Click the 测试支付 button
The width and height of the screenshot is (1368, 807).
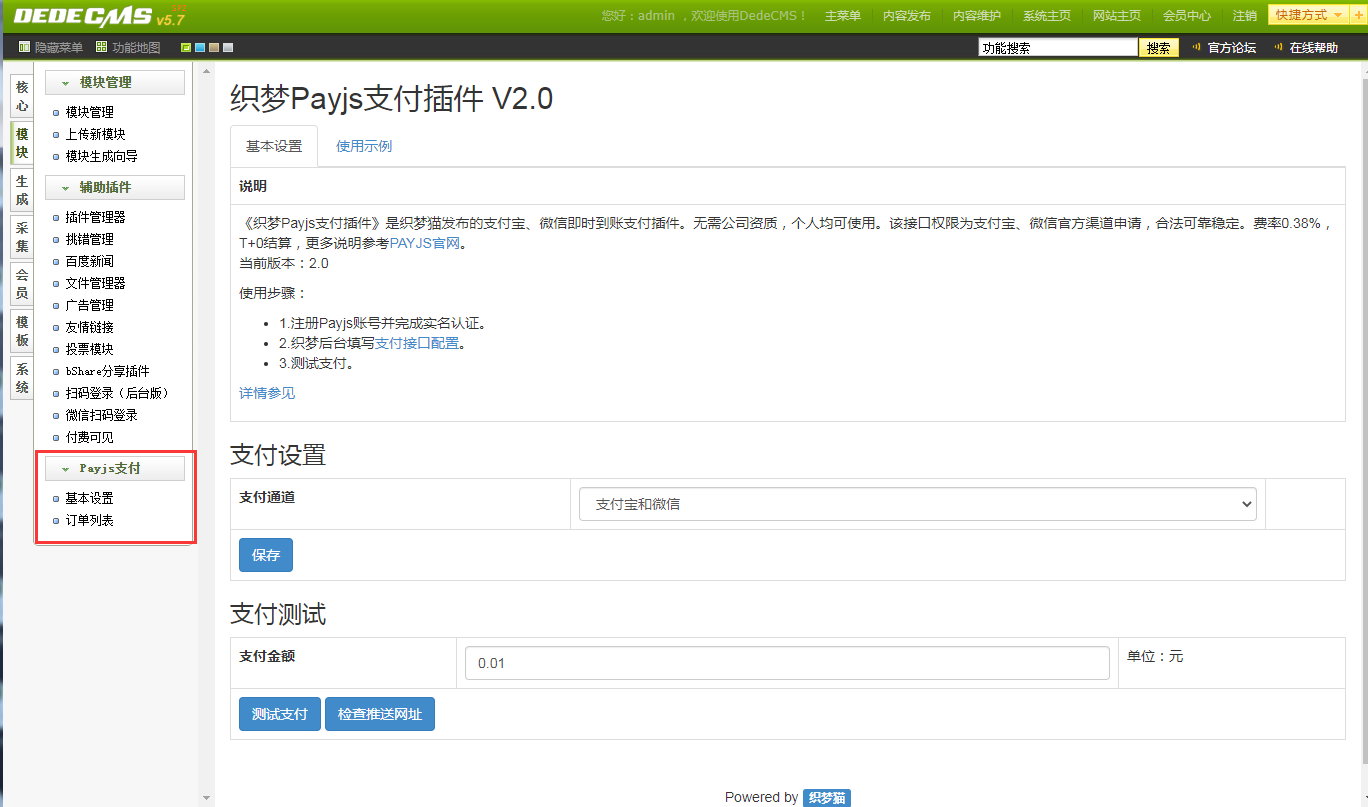click(x=280, y=714)
